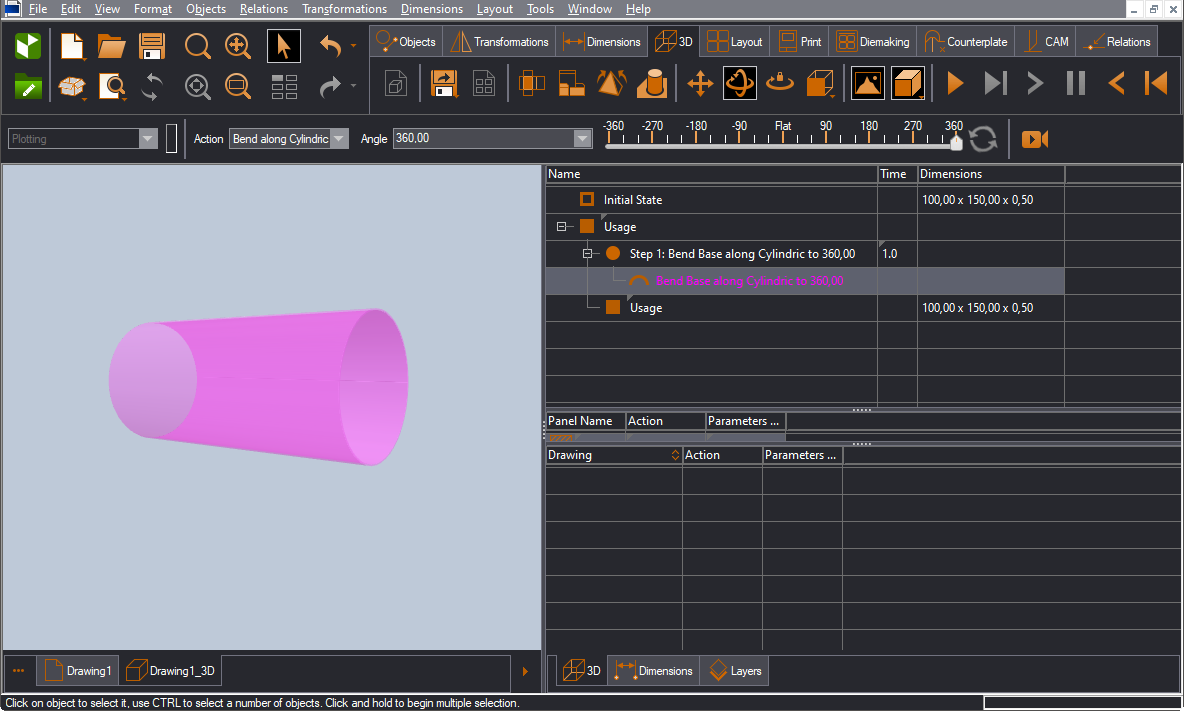Viewport: 1184px width, 711px height.
Task: Select the arrow pointer tool
Action: click(284, 46)
